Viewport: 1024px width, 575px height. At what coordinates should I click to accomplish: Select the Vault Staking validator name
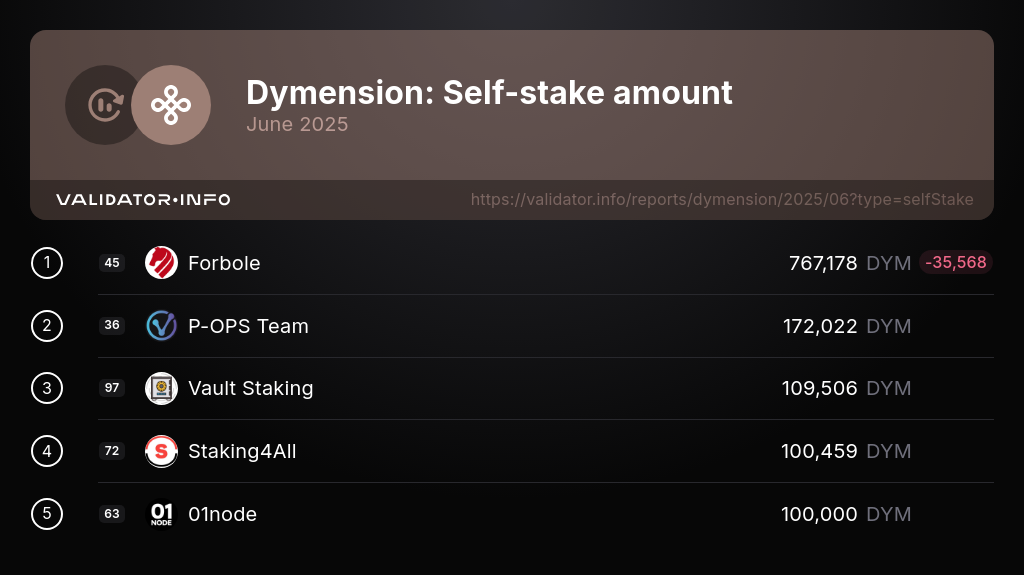[x=250, y=388]
